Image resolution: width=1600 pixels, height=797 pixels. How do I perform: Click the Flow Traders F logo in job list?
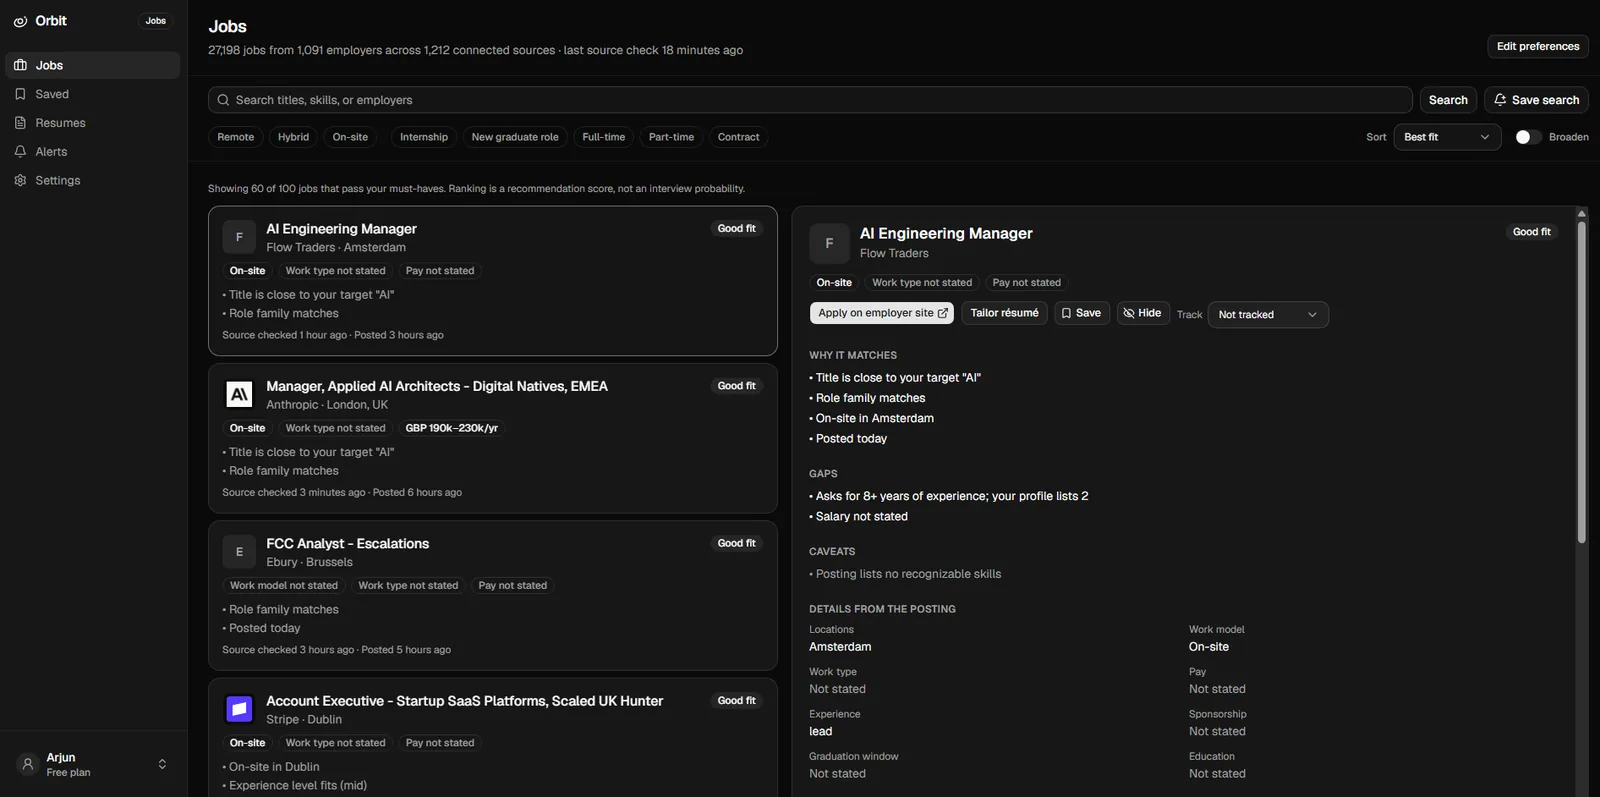coord(239,237)
